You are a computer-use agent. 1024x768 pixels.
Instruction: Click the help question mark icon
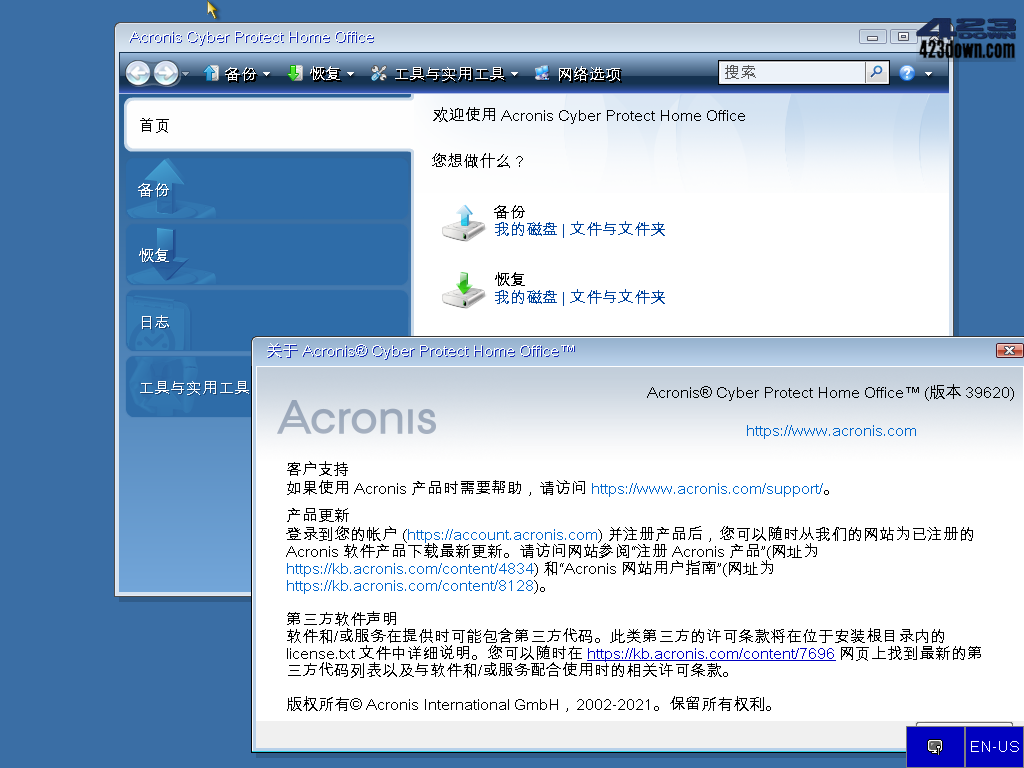(x=904, y=72)
